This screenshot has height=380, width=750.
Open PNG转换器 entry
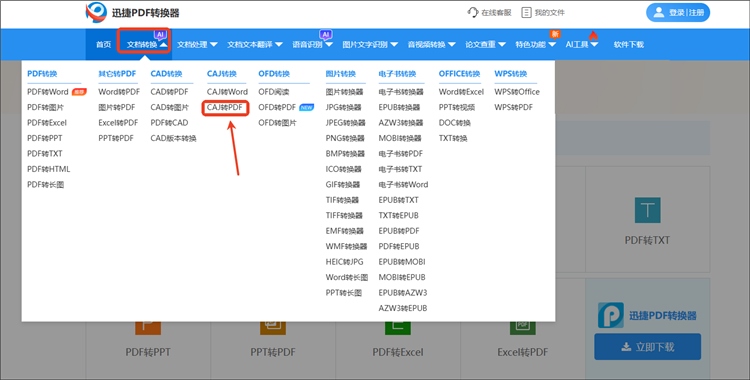coord(345,138)
